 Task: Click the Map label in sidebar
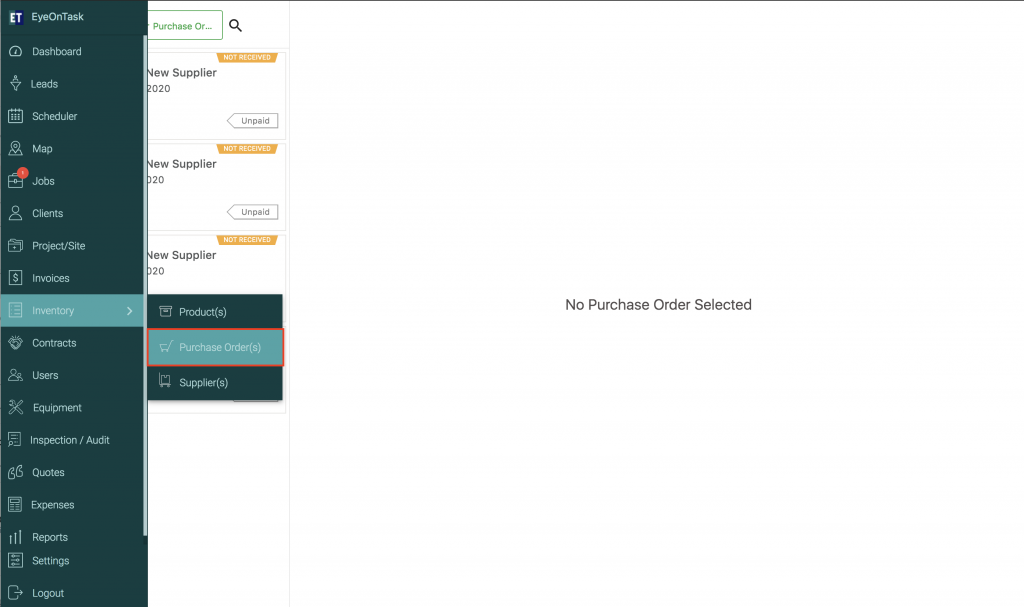pyautogui.click(x=42, y=148)
